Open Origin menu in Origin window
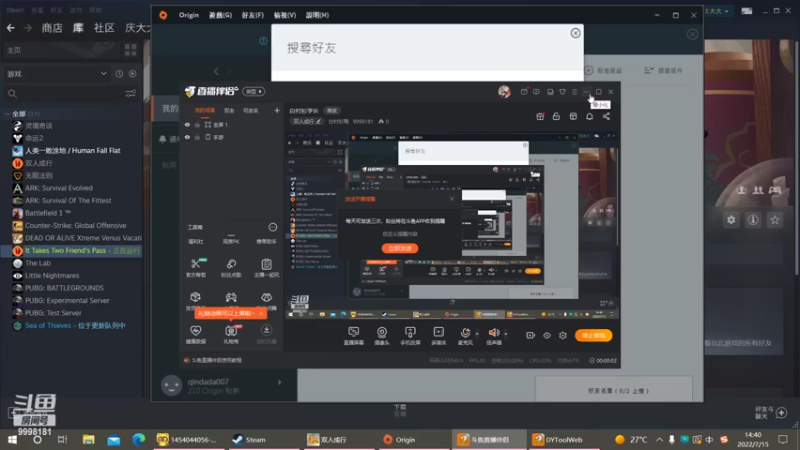Viewport: 800px width, 450px height. pyautogui.click(x=189, y=15)
